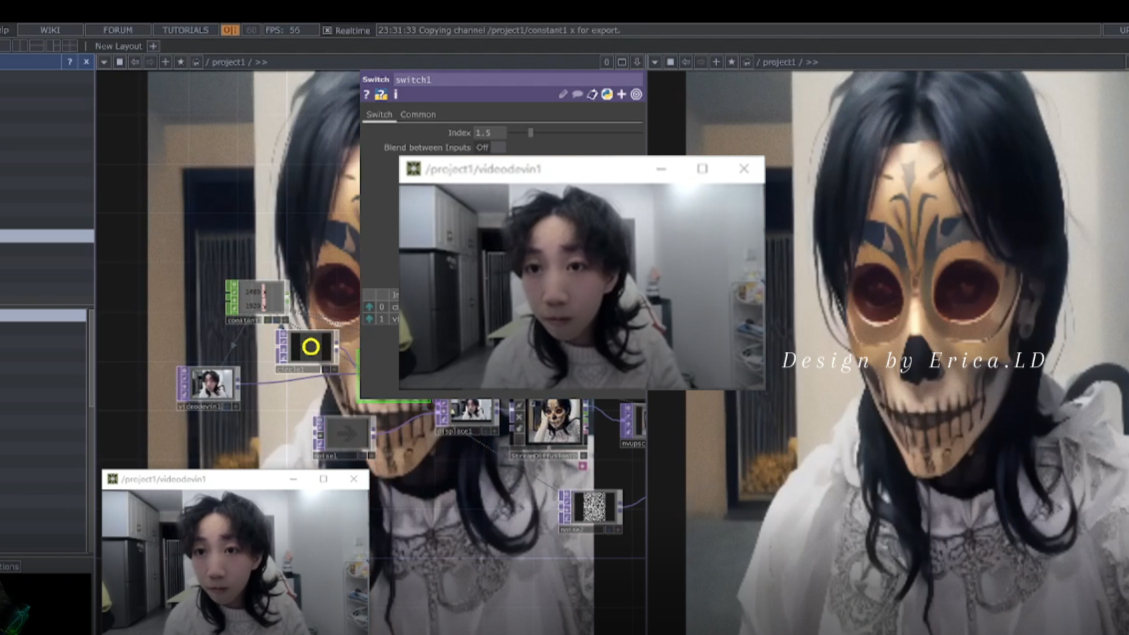The width and height of the screenshot is (1129, 635).
Task: Click the down-arrow split icon in left pane bar
Action: [637, 62]
